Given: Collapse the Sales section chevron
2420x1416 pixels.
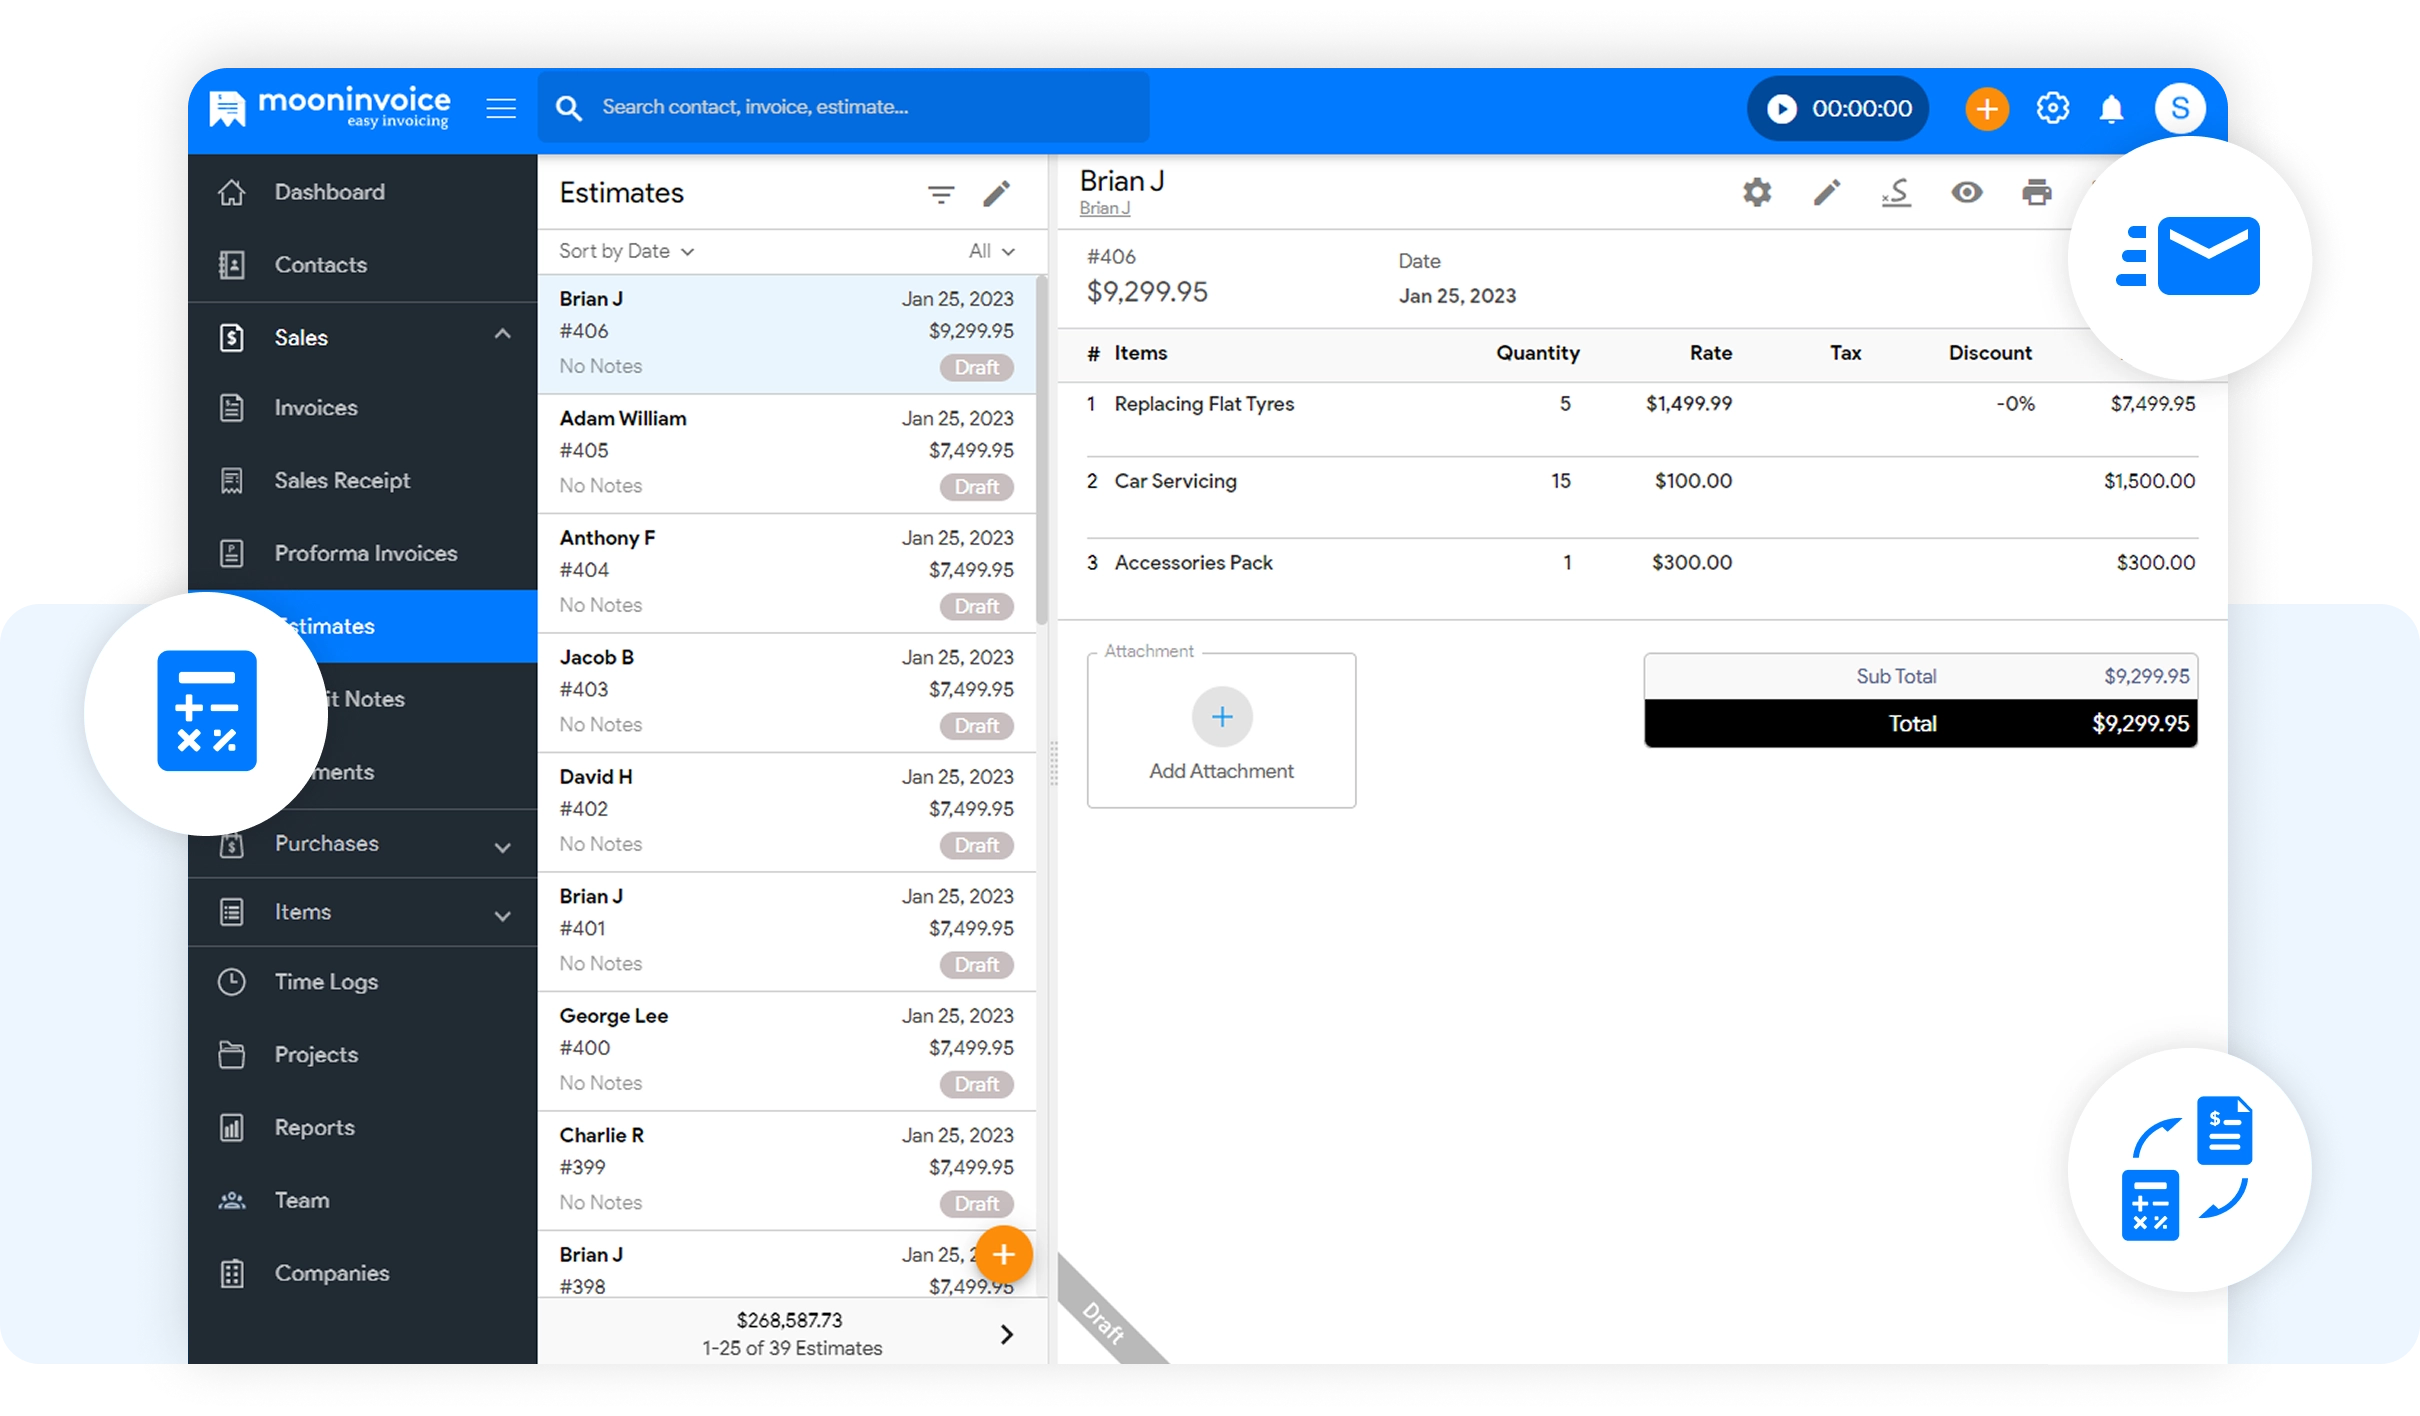Looking at the screenshot, I should pyautogui.click(x=502, y=335).
